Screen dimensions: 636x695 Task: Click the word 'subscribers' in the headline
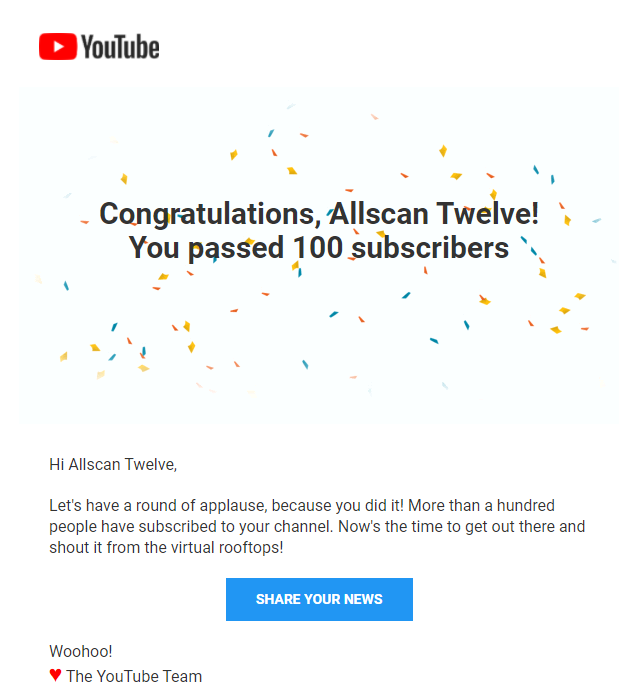tap(430, 247)
